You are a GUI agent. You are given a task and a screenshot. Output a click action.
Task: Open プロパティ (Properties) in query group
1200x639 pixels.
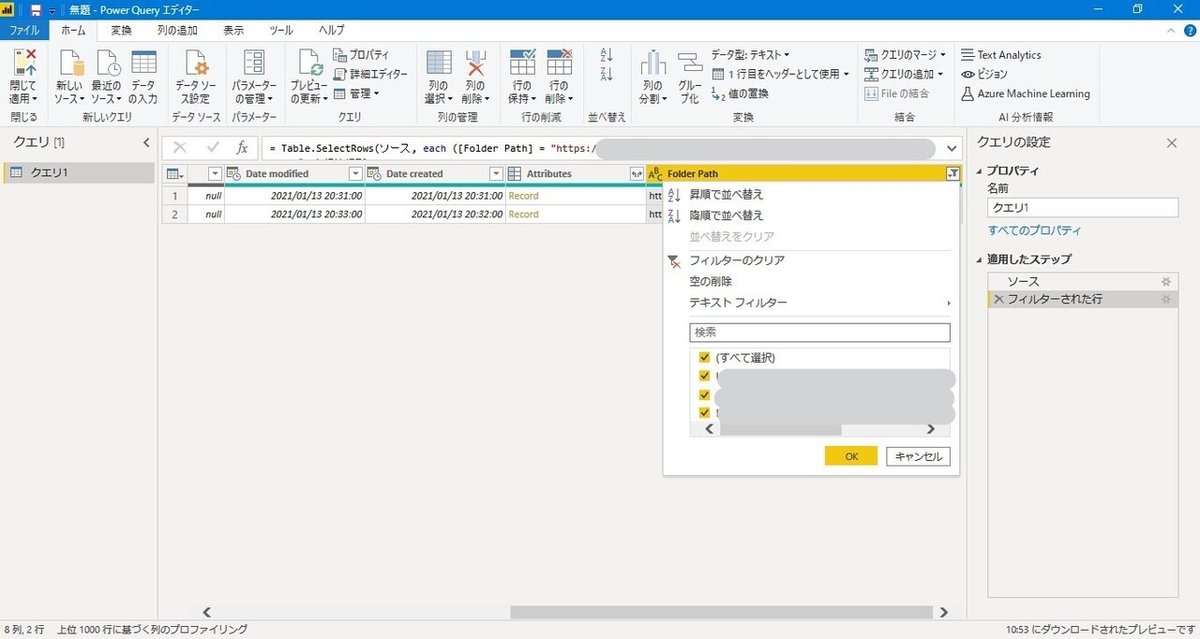click(361, 55)
